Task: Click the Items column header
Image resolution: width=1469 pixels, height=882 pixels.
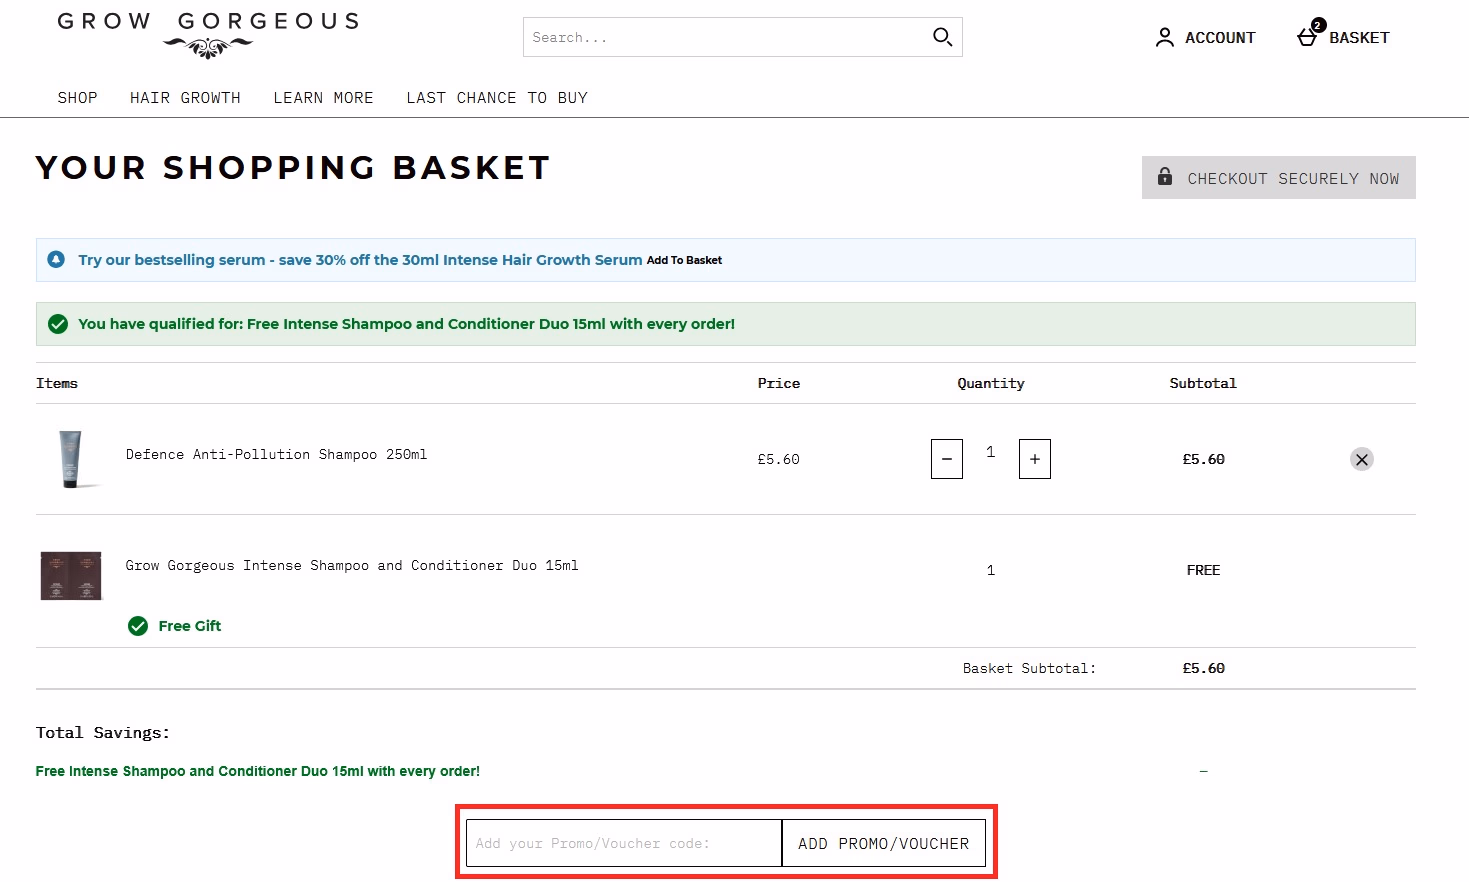Action: tap(57, 383)
